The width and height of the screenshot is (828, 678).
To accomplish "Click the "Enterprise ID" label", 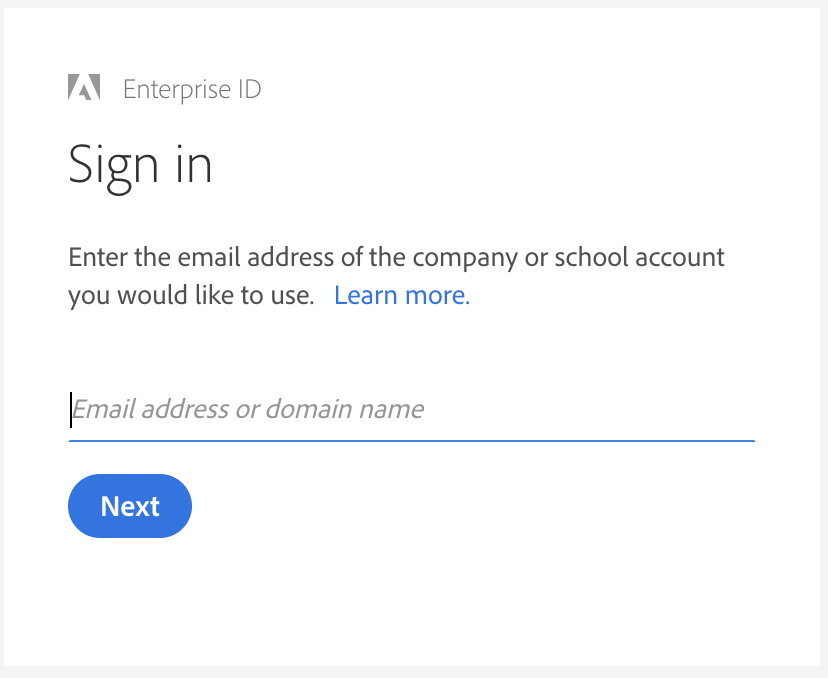I will click(x=192, y=89).
